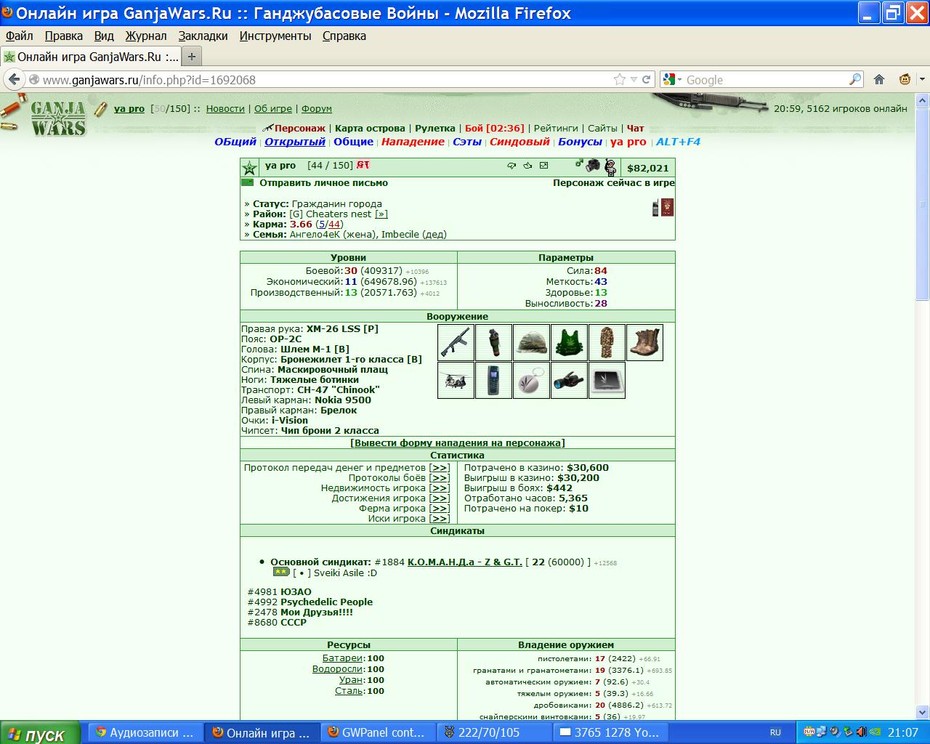The width and height of the screenshot is (930, 744).
Task: Click Вывести форму нападения на персонажа
Action: click(x=457, y=443)
